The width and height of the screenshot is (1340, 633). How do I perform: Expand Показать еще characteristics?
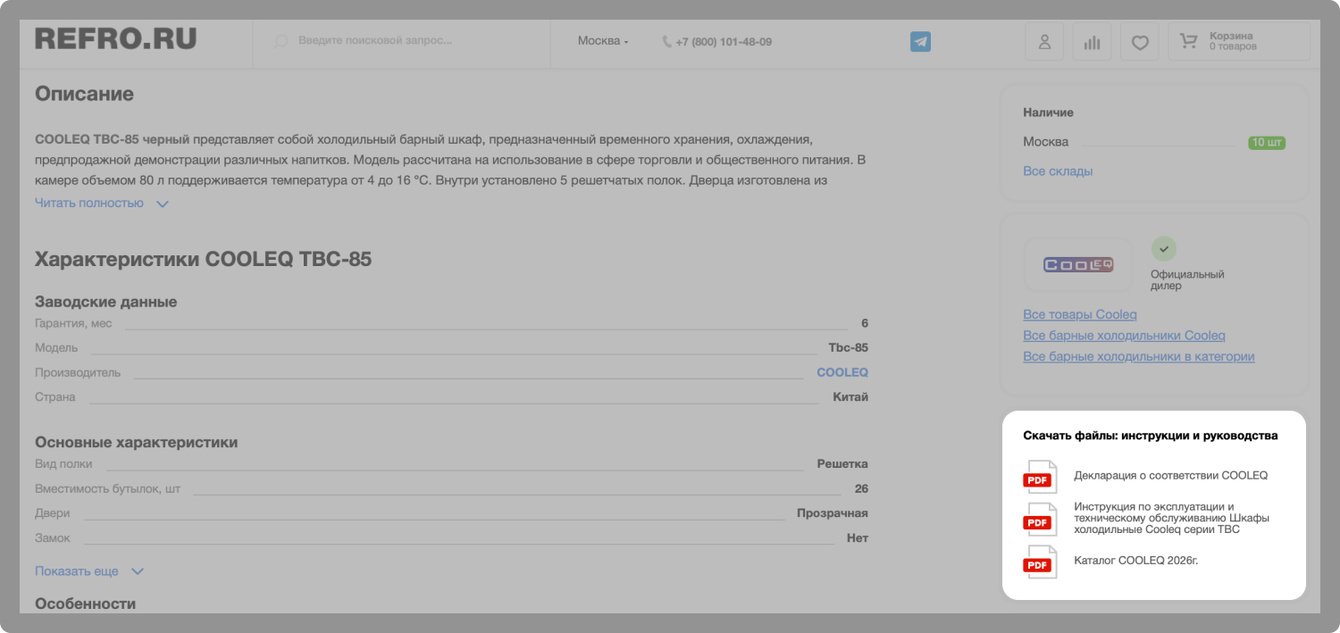pos(90,571)
